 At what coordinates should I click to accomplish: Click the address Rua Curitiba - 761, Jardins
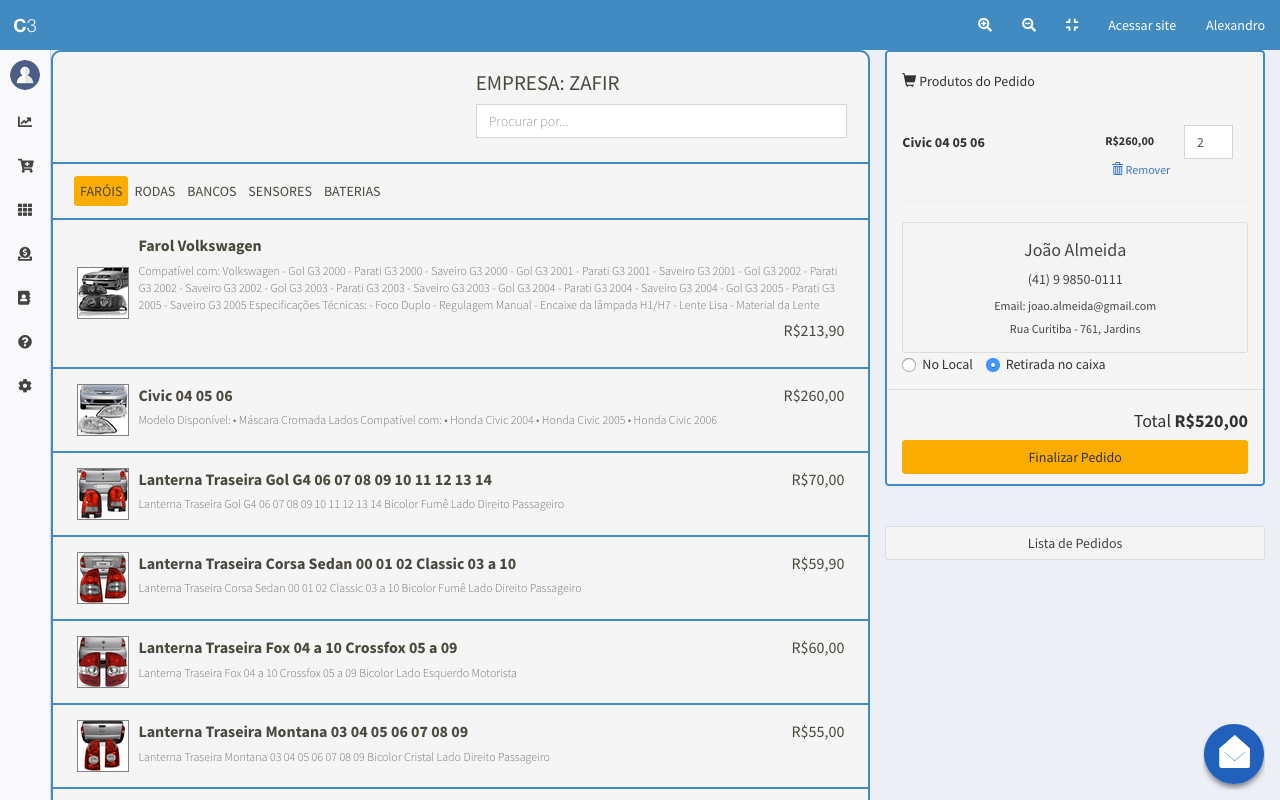(x=1075, y=329)
